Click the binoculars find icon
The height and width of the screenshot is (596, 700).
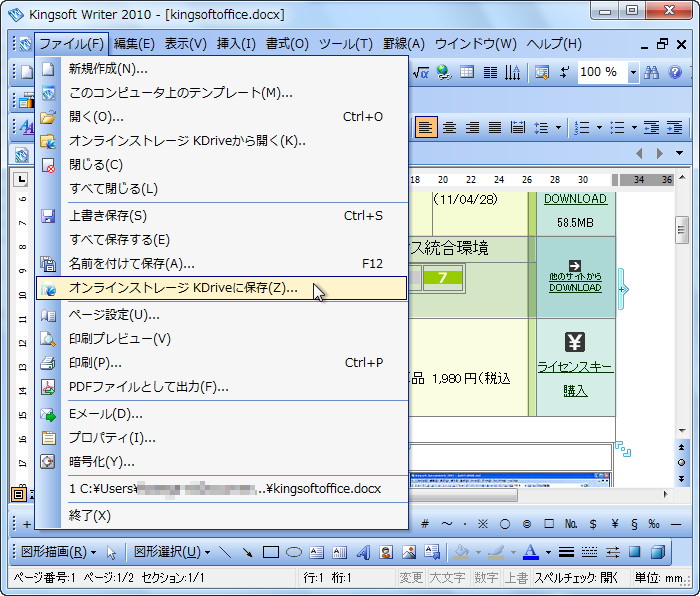(x=651, y=72)
